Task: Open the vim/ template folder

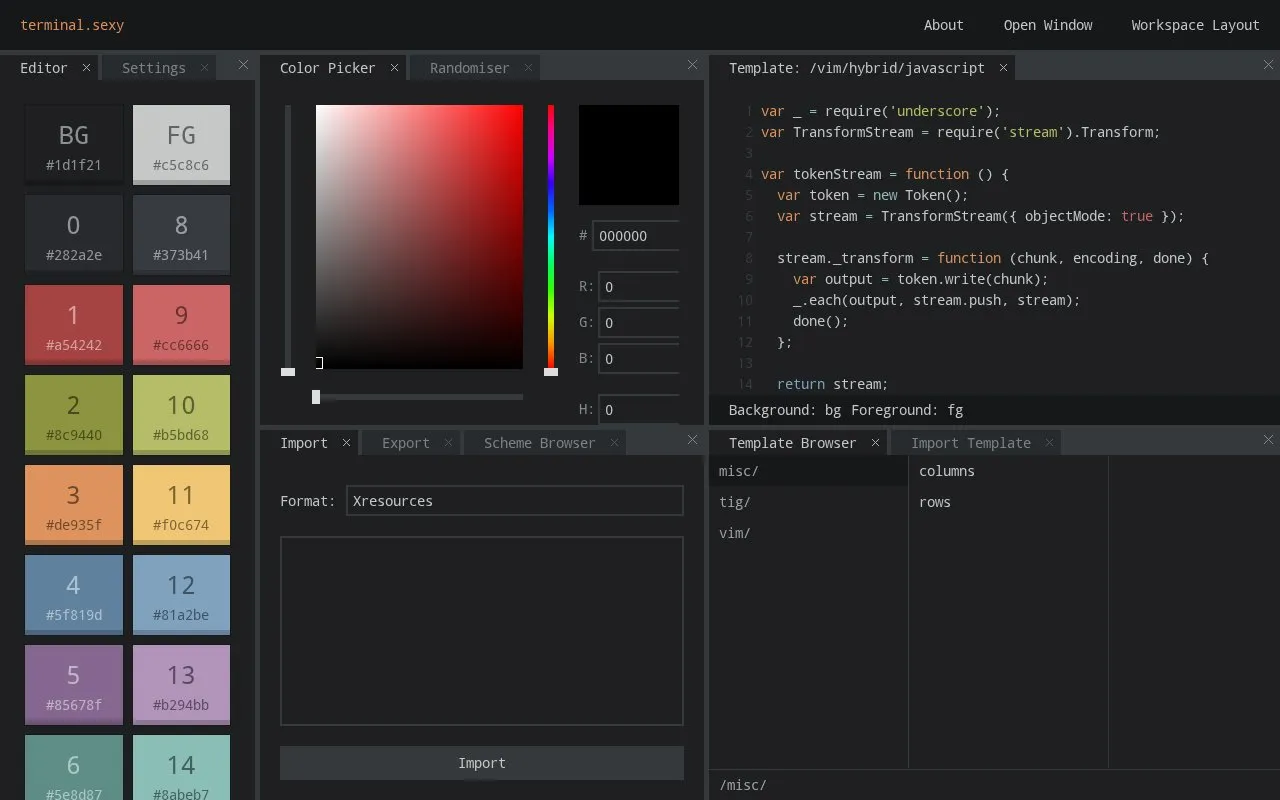Action: pos(808,533)
